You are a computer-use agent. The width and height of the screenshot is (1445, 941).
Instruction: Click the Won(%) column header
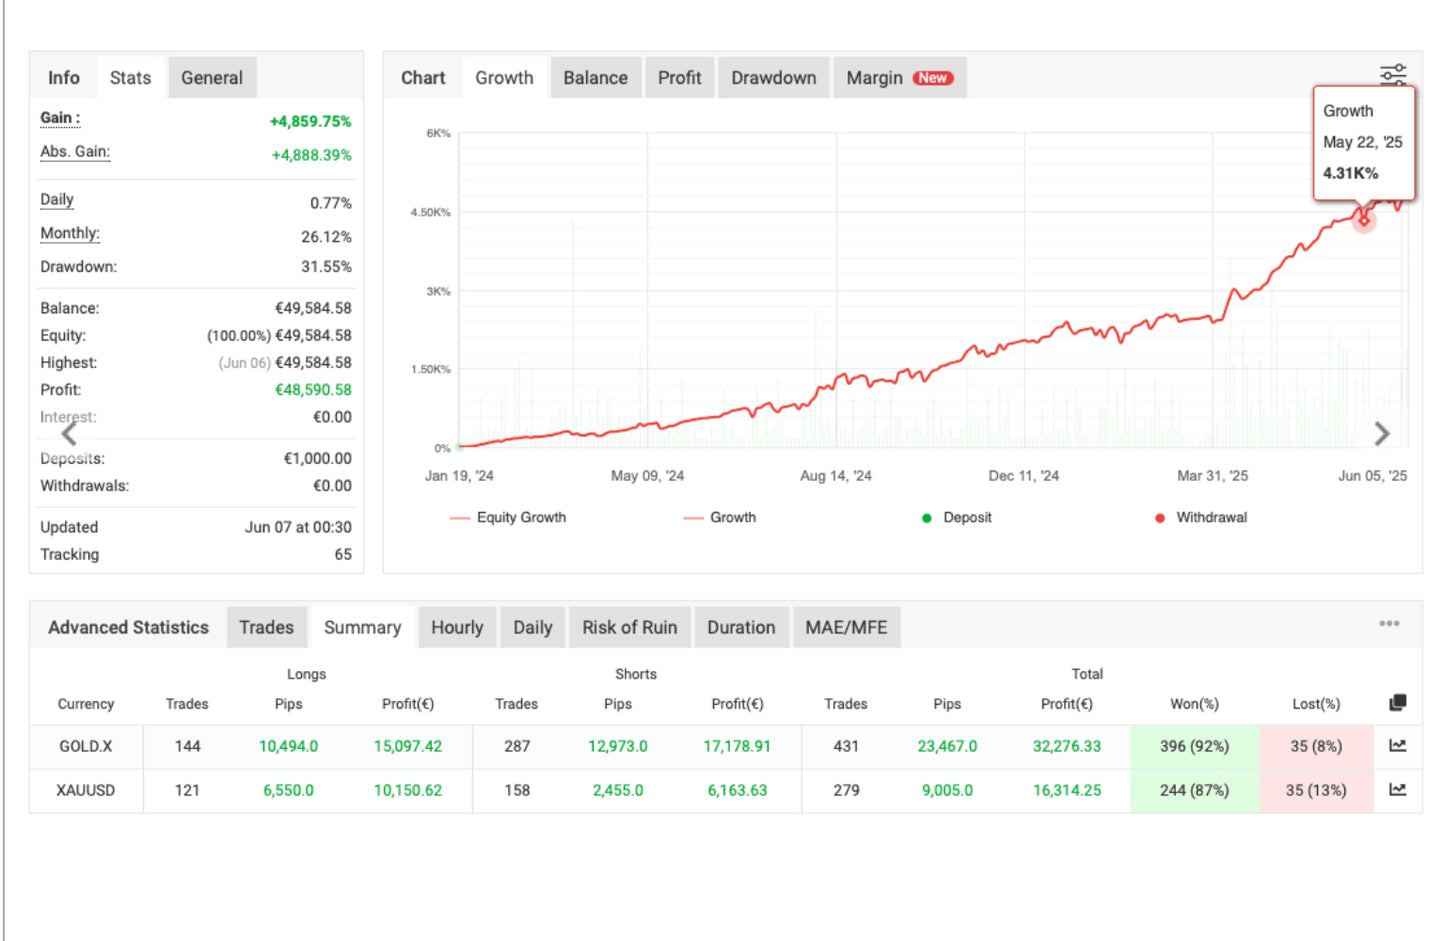pos(1194,704)
